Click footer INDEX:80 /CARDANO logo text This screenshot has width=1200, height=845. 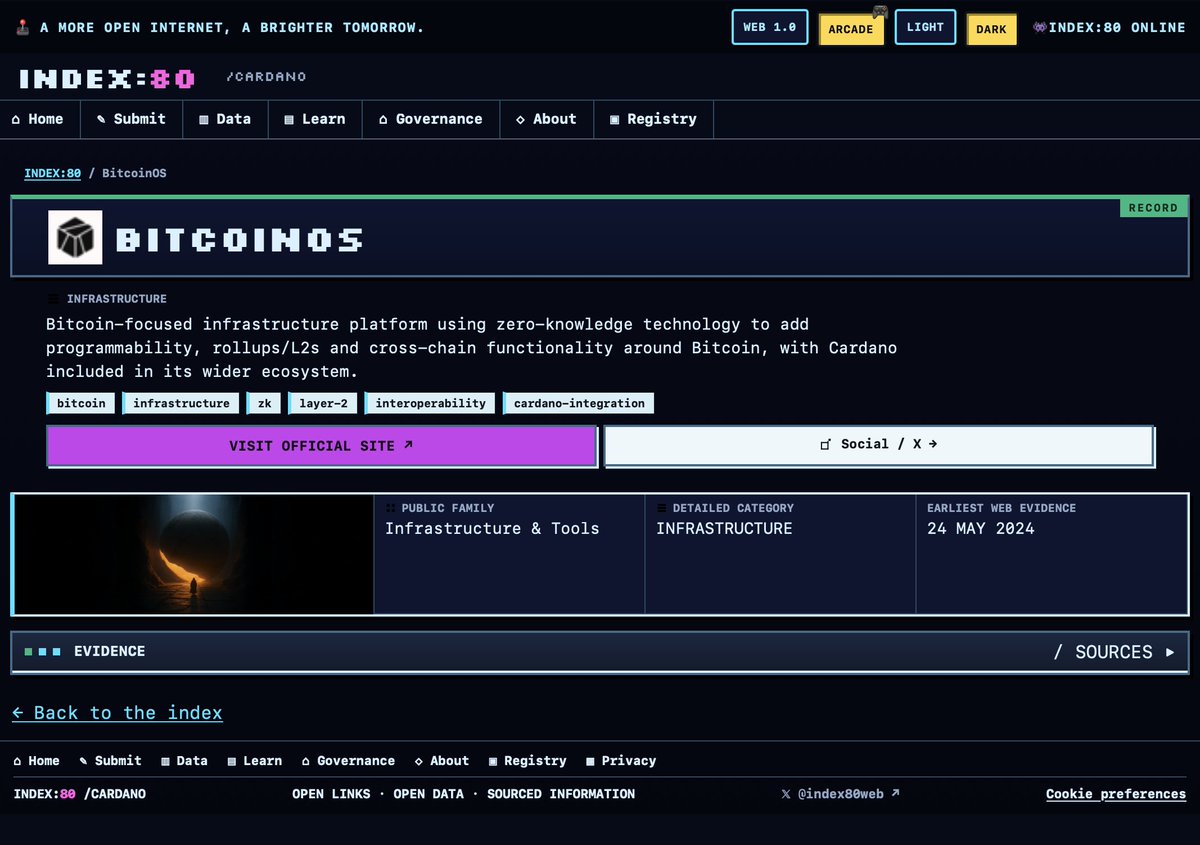pos(80,794)
